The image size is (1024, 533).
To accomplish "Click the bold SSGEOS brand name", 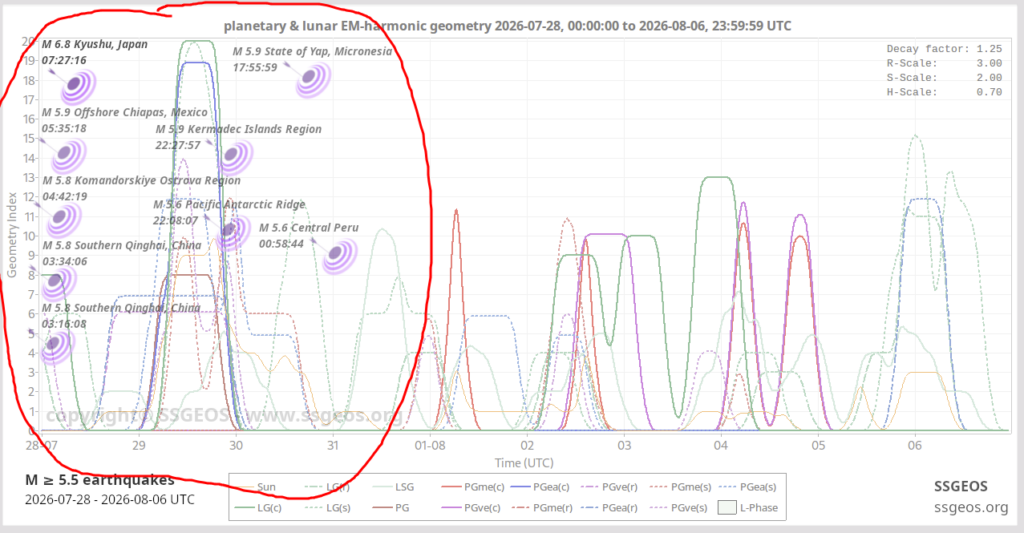I will tap(961, 487).
